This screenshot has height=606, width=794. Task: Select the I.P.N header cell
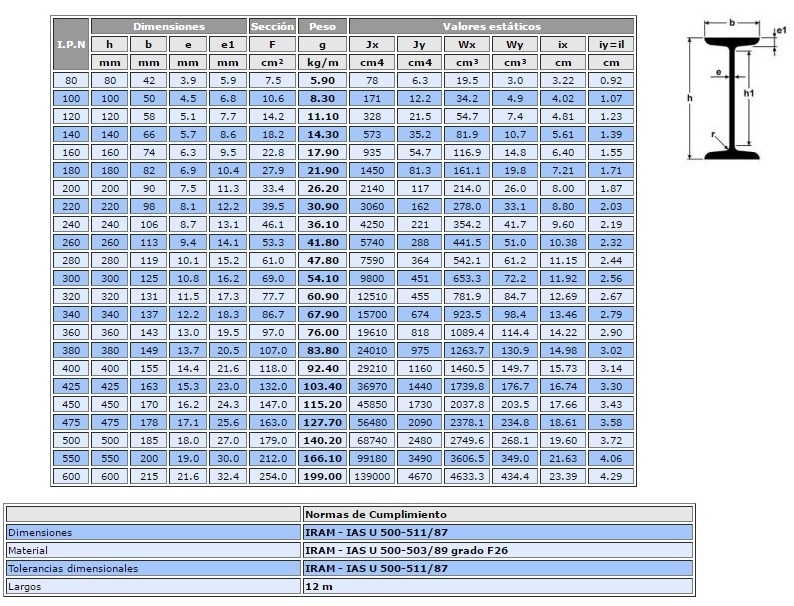pos(71,45)
